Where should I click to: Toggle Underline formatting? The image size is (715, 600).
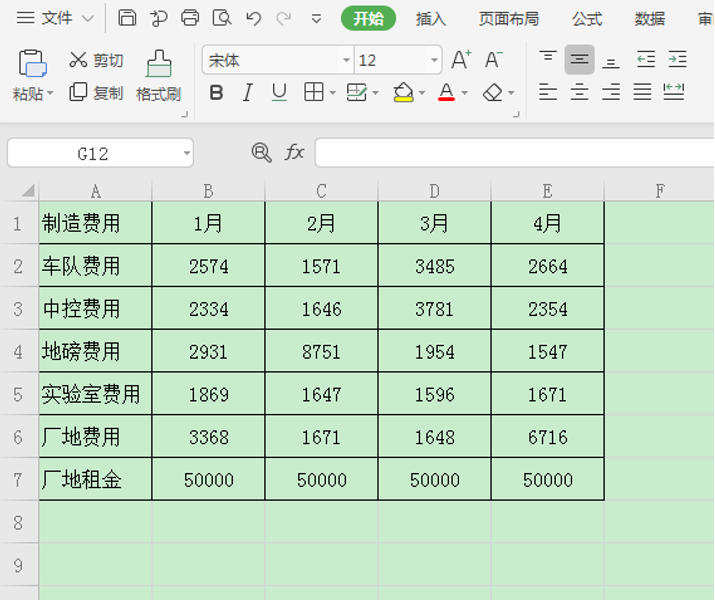(279, 93)
